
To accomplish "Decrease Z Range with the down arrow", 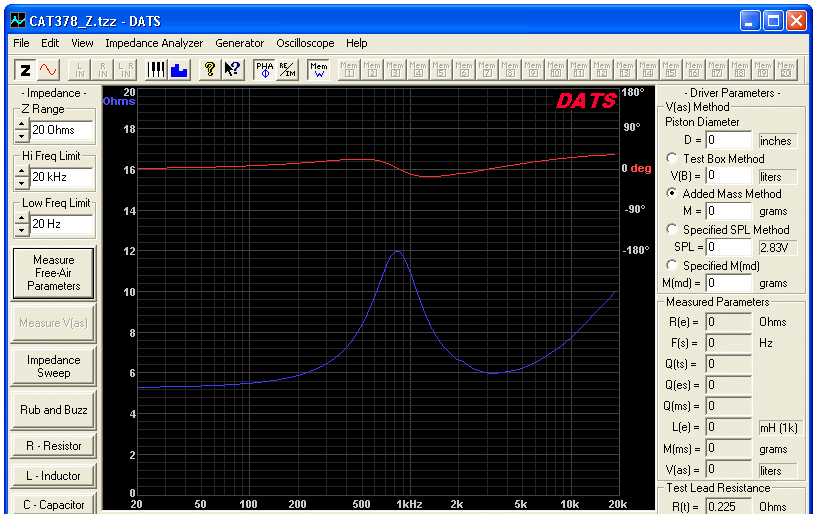I will pos(21,136).
